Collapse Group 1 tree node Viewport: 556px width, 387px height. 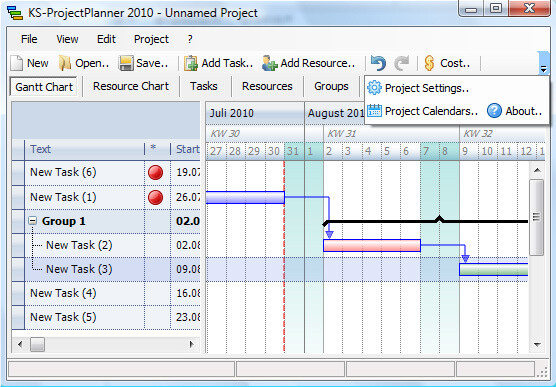tap(33, 221)
